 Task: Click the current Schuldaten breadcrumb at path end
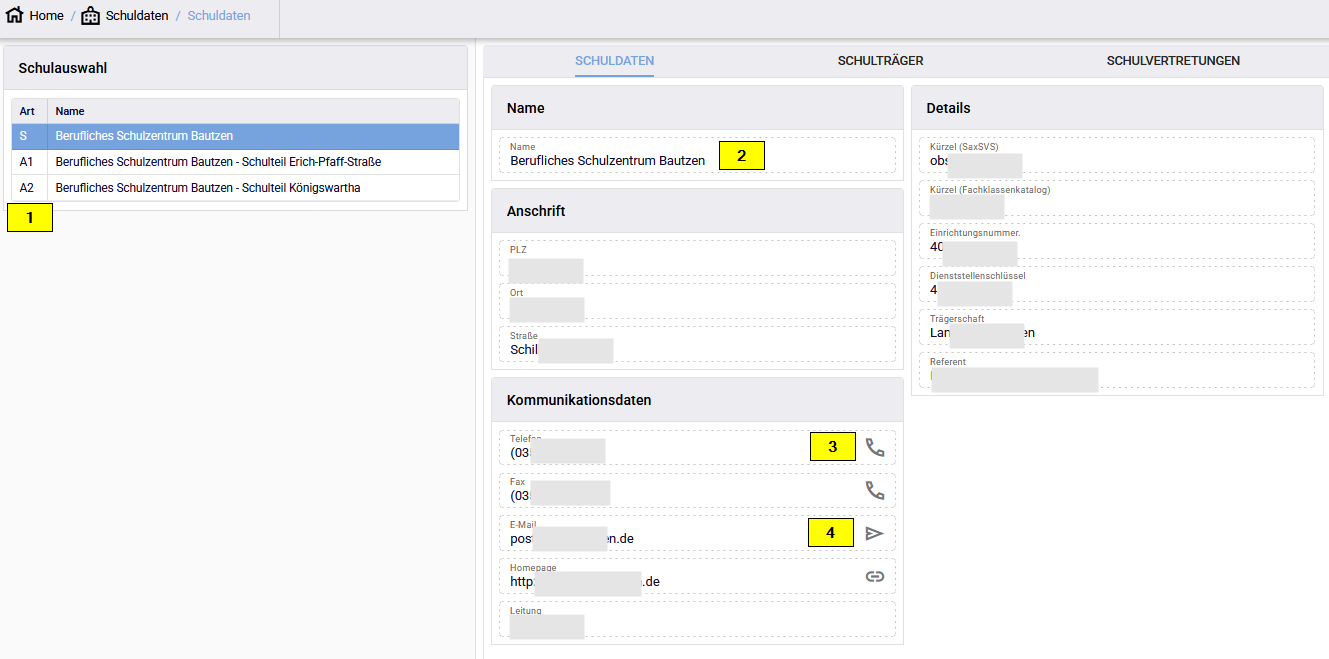pyautogui.click(x=219, y=16)
